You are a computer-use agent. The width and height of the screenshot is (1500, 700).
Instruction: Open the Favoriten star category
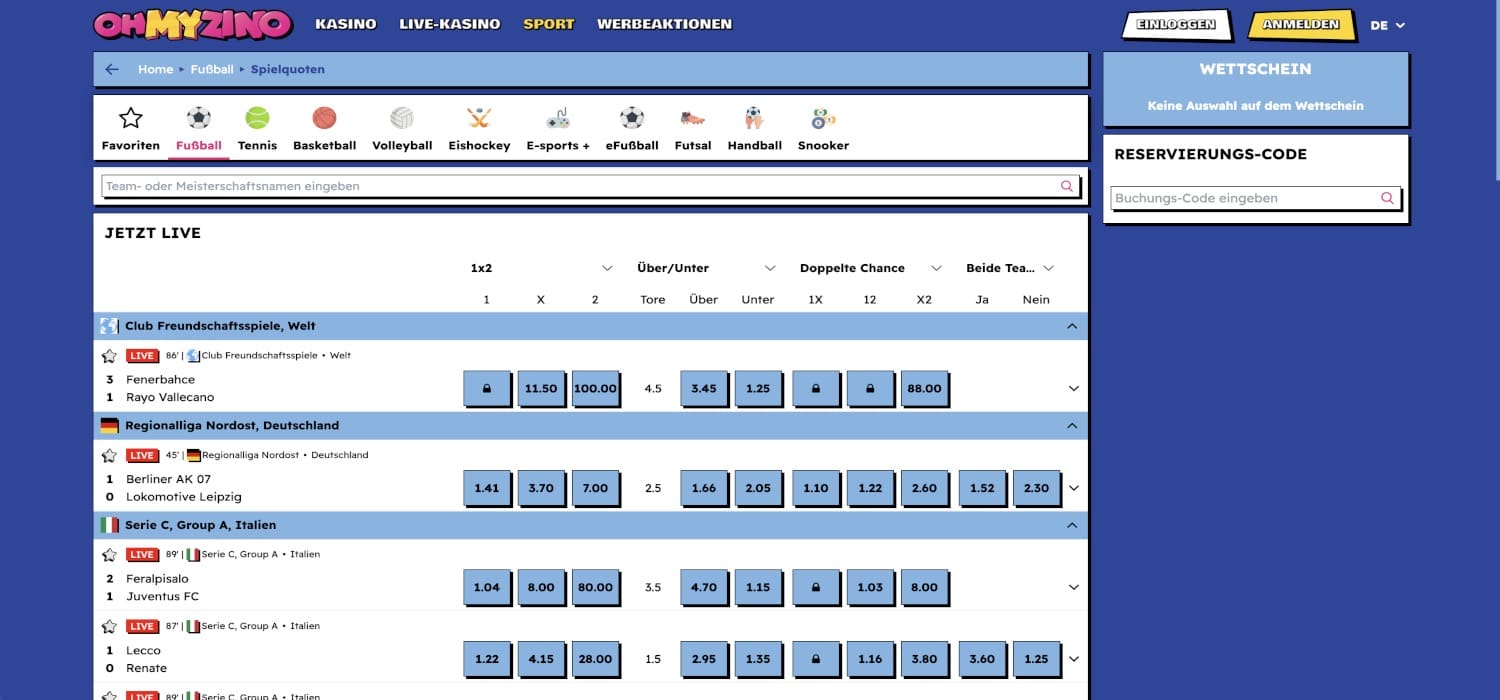coord(130,129)
